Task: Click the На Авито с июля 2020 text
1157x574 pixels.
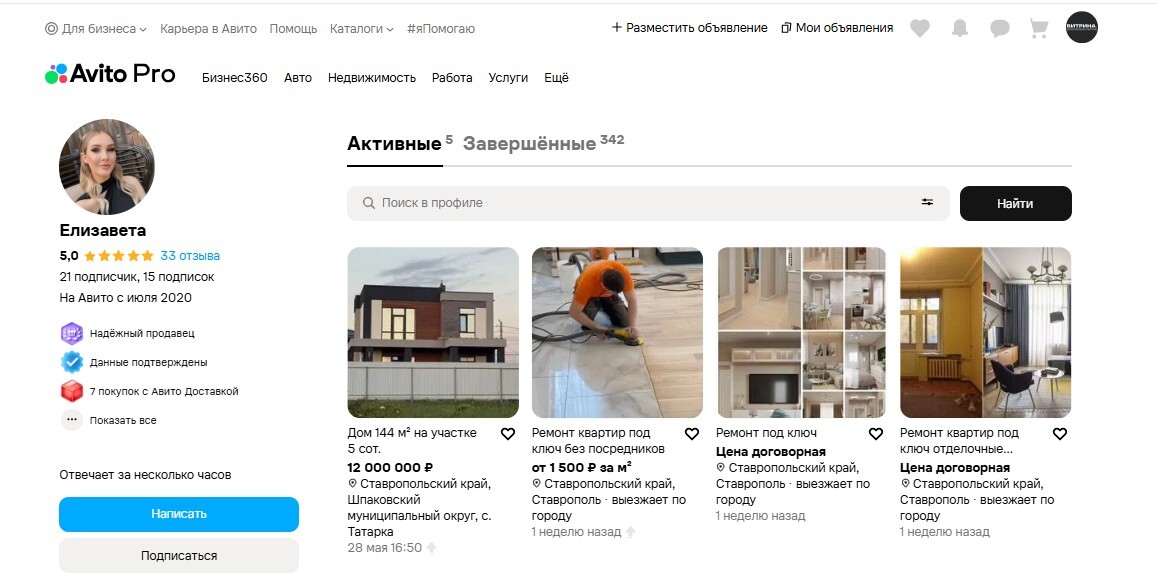Action: click(125, 298)
